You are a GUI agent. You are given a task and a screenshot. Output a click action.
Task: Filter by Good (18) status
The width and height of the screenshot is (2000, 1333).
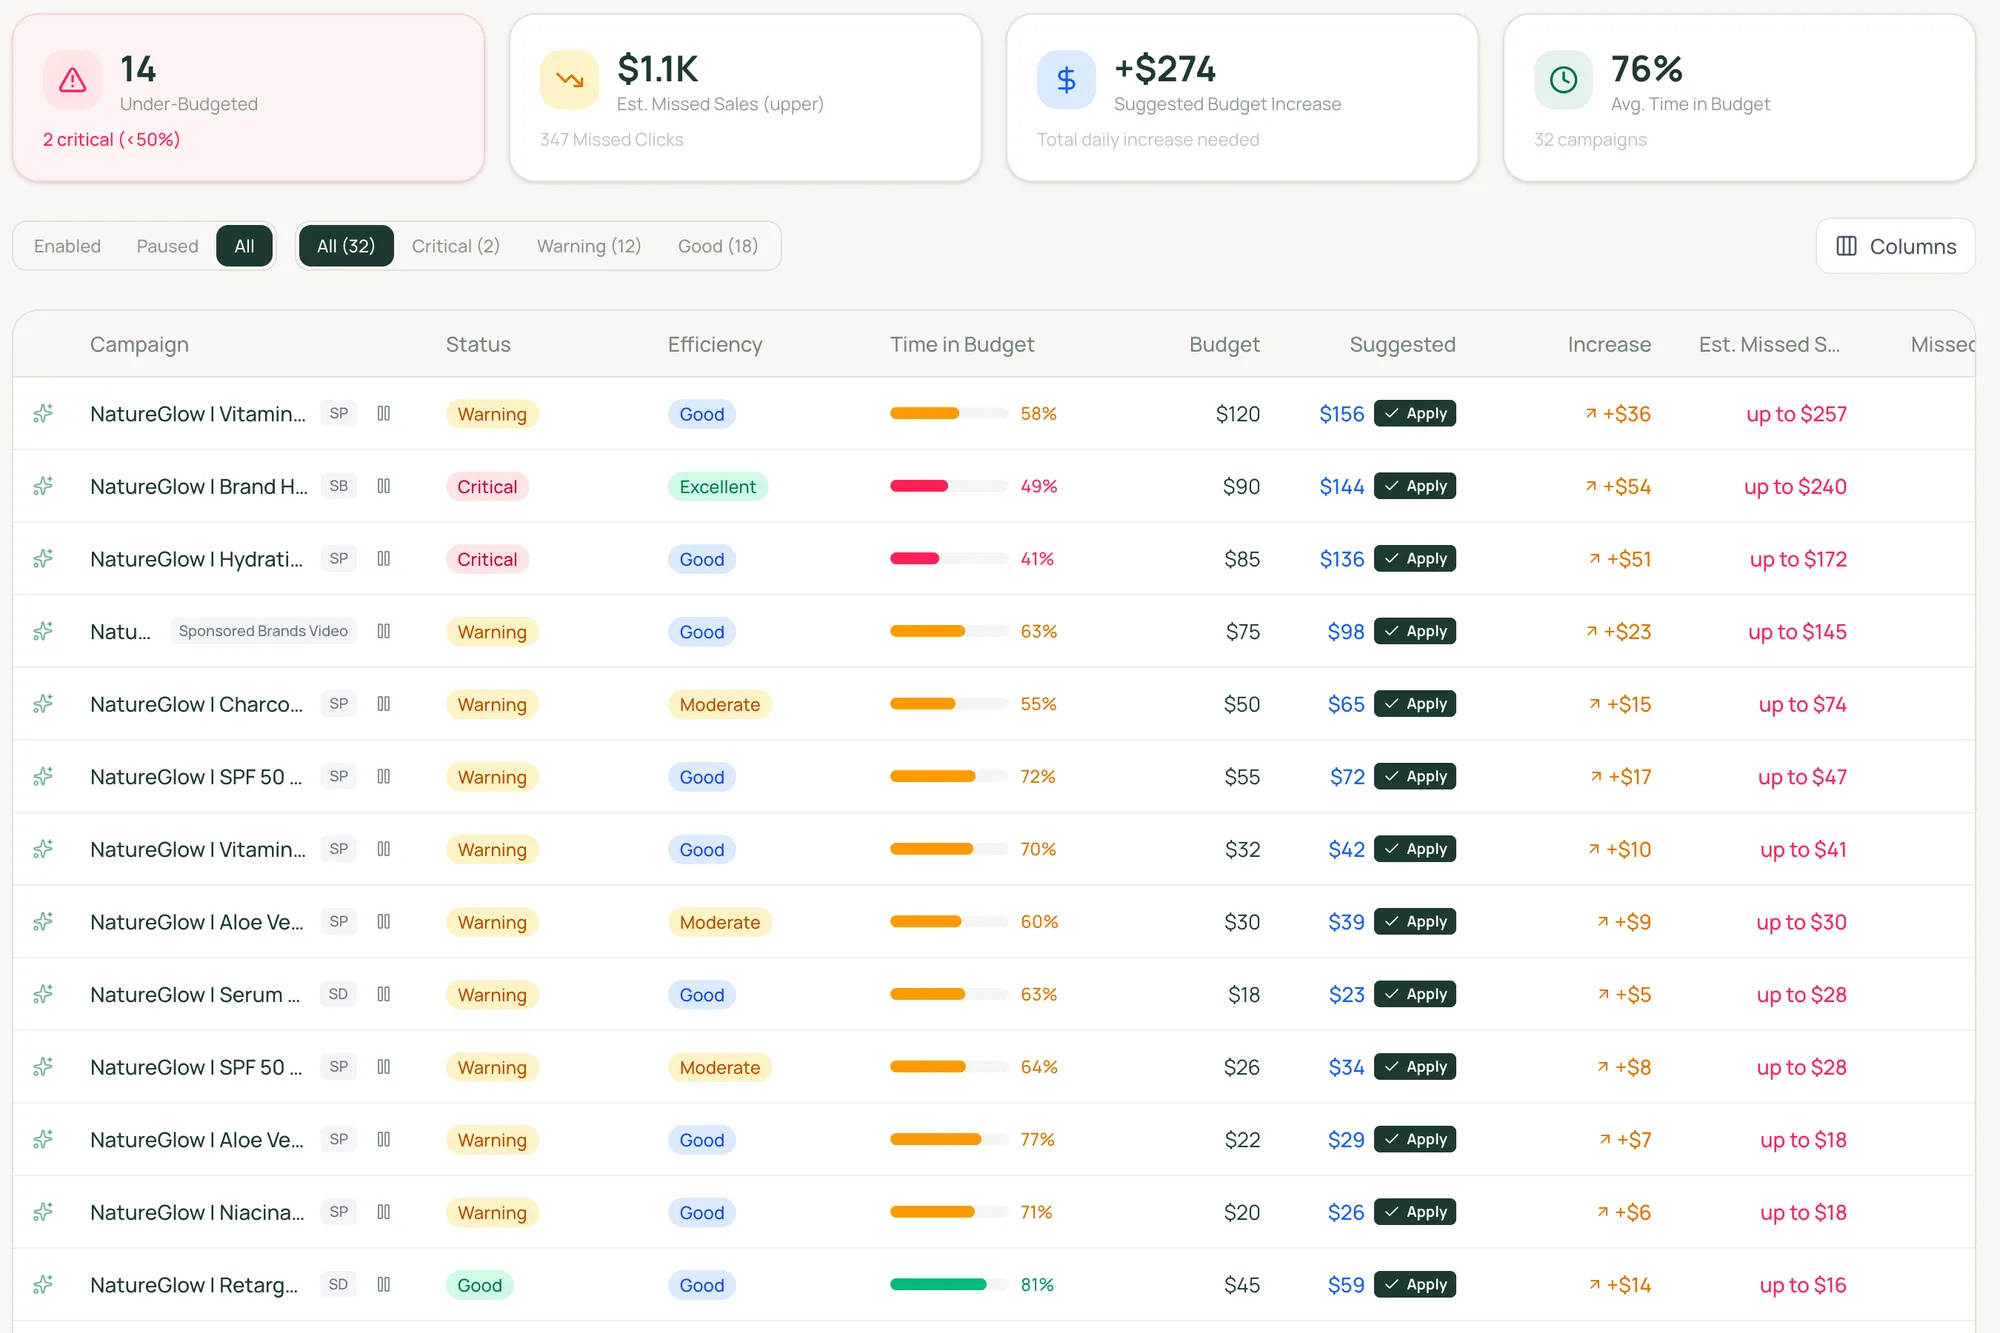point(718,246)
